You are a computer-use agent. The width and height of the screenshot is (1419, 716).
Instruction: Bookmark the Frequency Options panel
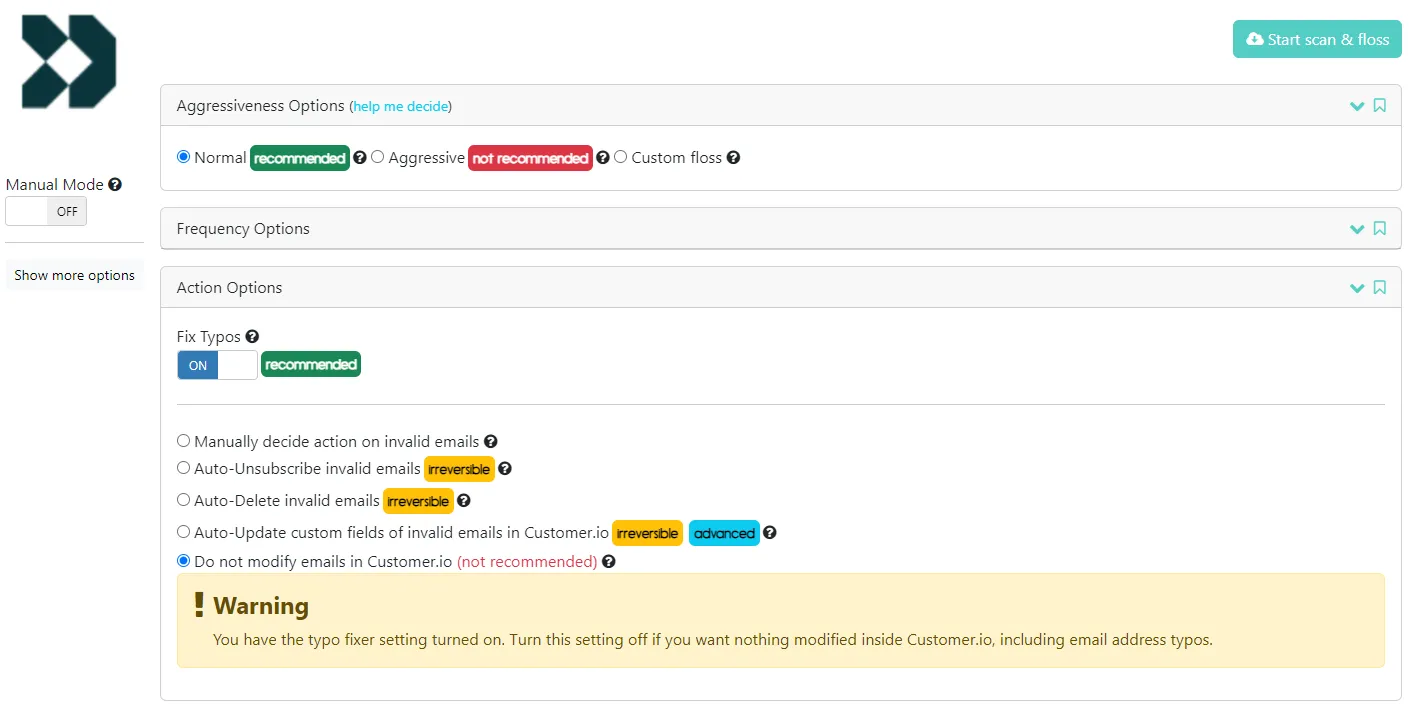pyautogui.click(x=1380, y=229)
